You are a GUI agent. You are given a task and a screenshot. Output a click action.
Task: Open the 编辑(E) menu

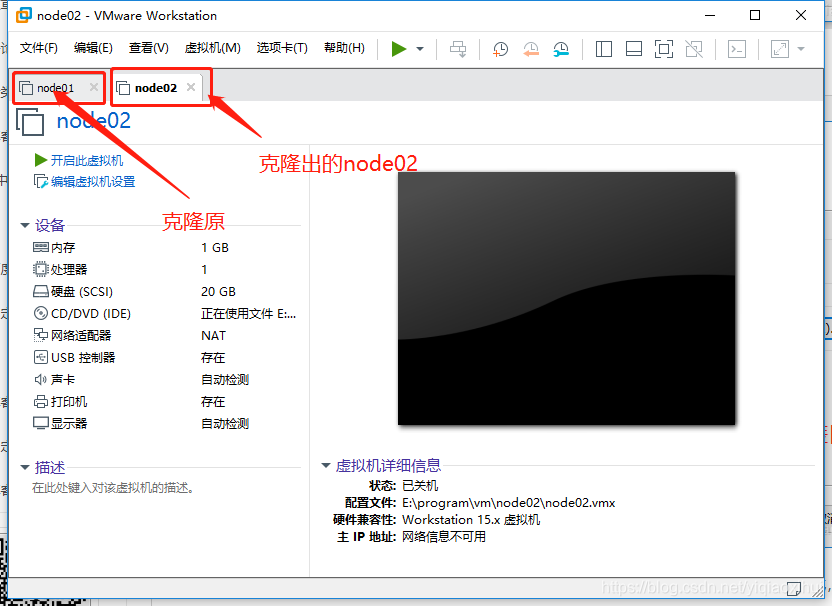pyautogui.click(x=93, y=48)
